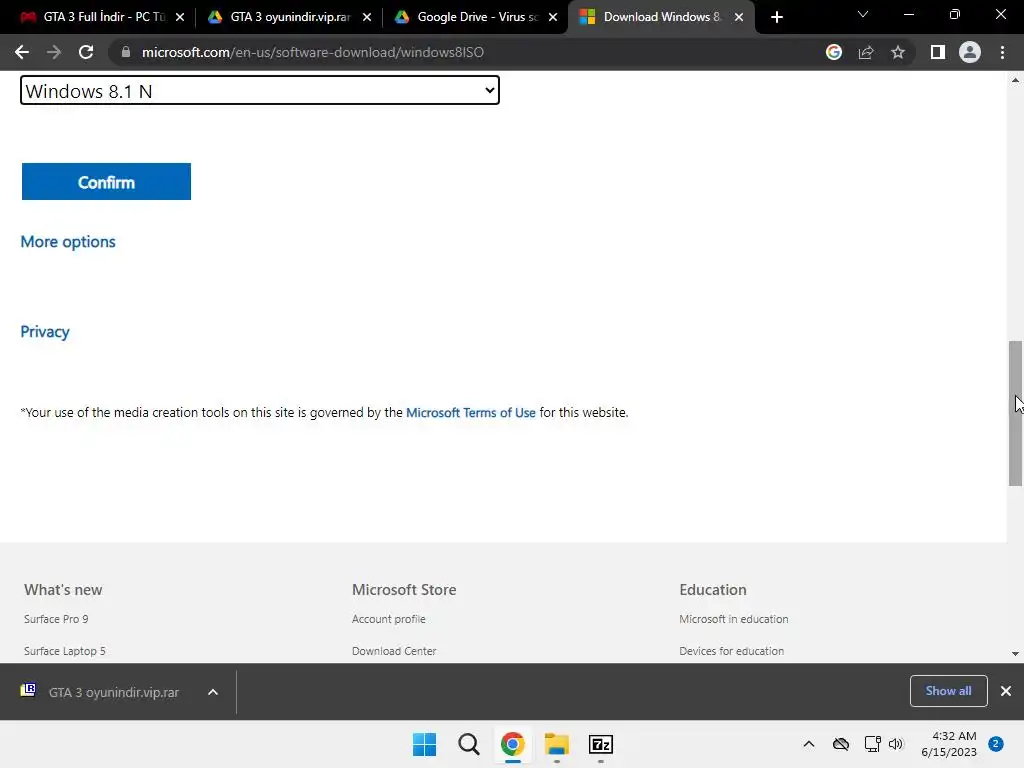Viewport: 1024px width, 768px height.
Task: Open the Google account icon in address bar
Action: (834, 52)
